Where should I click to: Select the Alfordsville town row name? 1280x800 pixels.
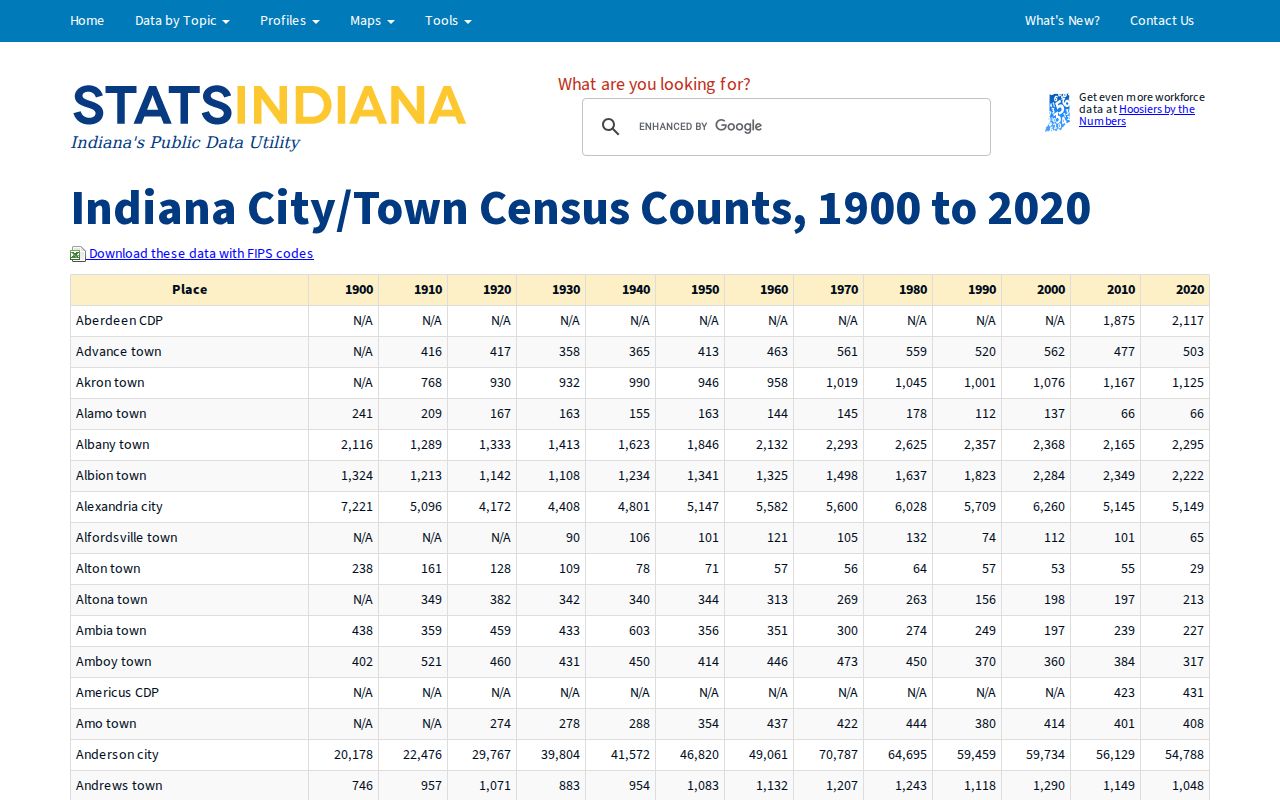coord(126,538)
